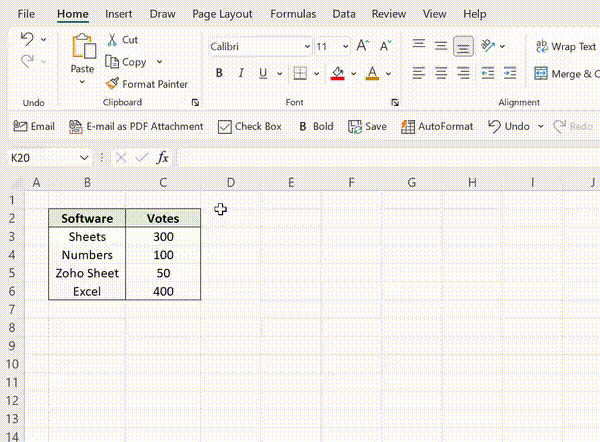Open Undo history dropdown in quick access toolbar
The height and width of the screenshot is (442, 600).
(541, 126)
